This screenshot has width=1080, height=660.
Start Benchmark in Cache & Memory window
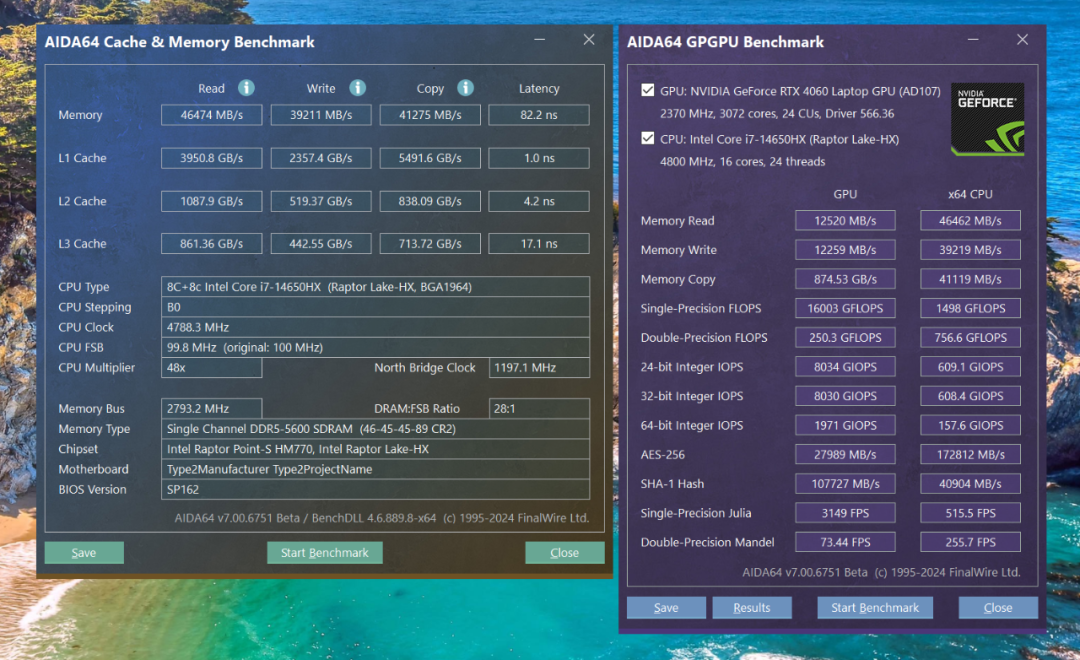click(324, 553)
